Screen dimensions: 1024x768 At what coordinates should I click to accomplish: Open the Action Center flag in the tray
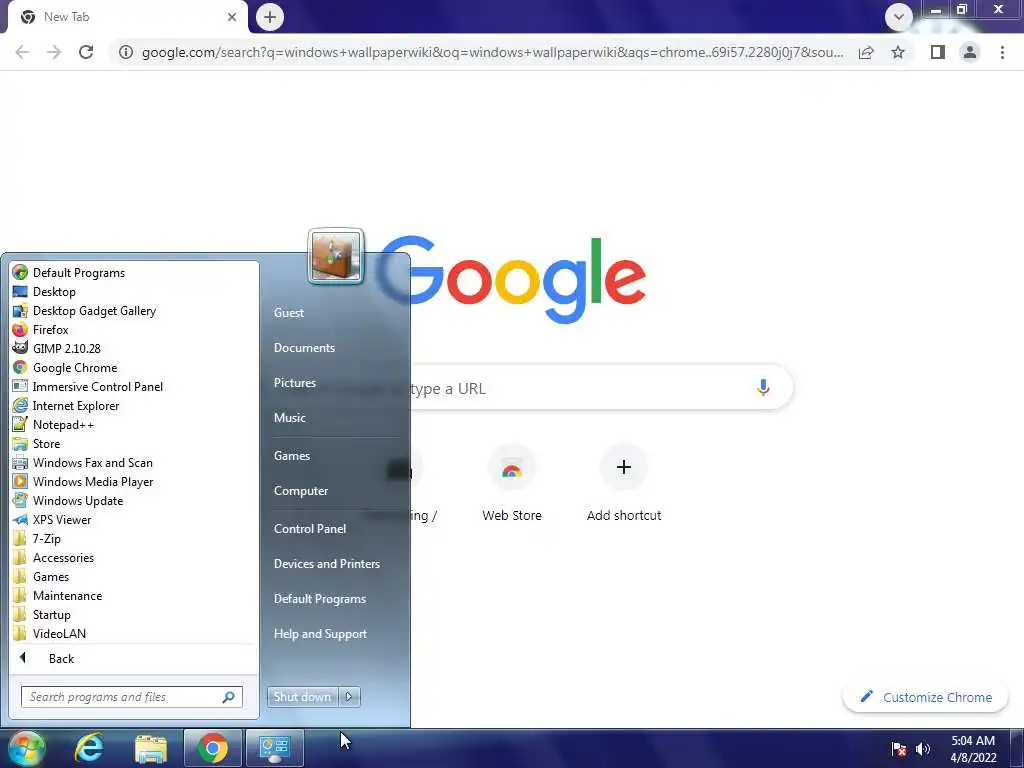pyautogui.click(x=899, y=749)
